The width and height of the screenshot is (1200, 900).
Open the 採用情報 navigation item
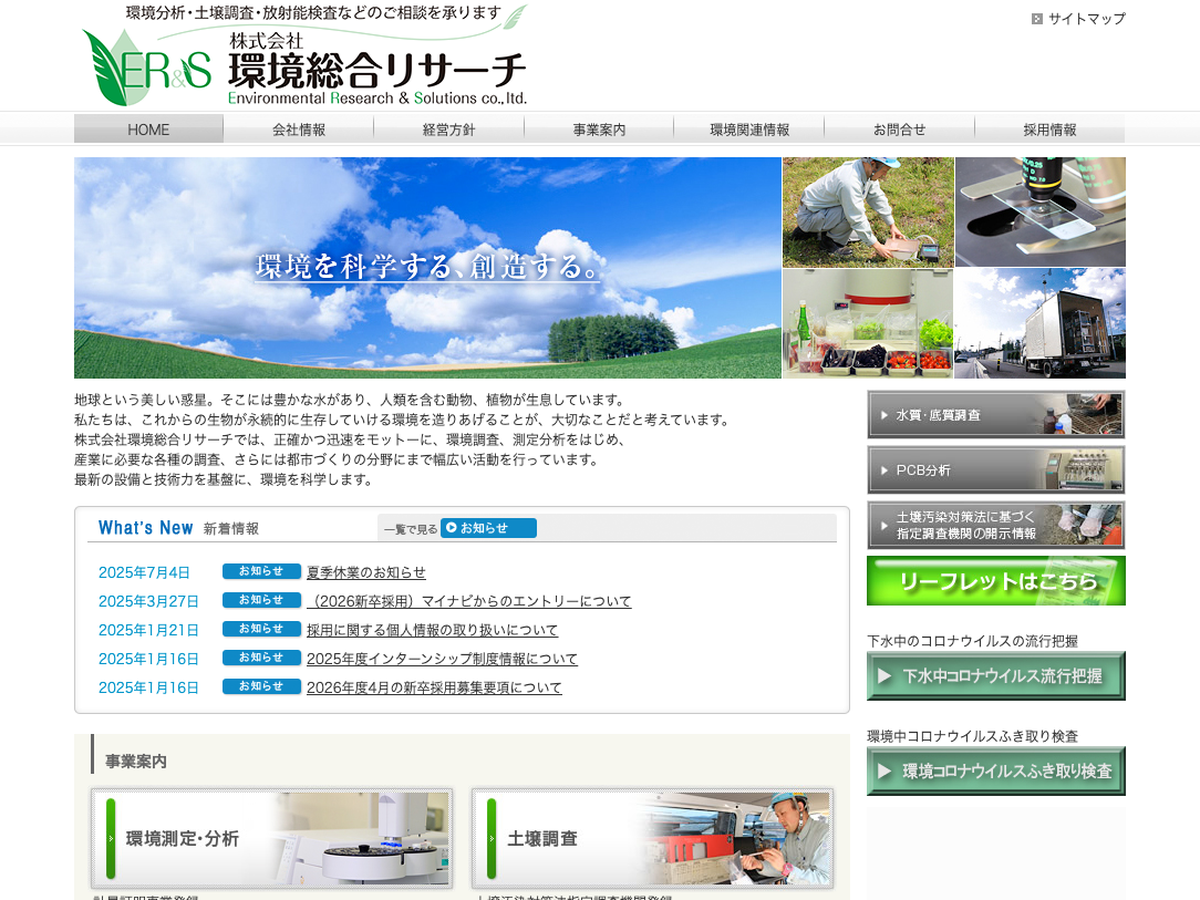coord(1049,129)
